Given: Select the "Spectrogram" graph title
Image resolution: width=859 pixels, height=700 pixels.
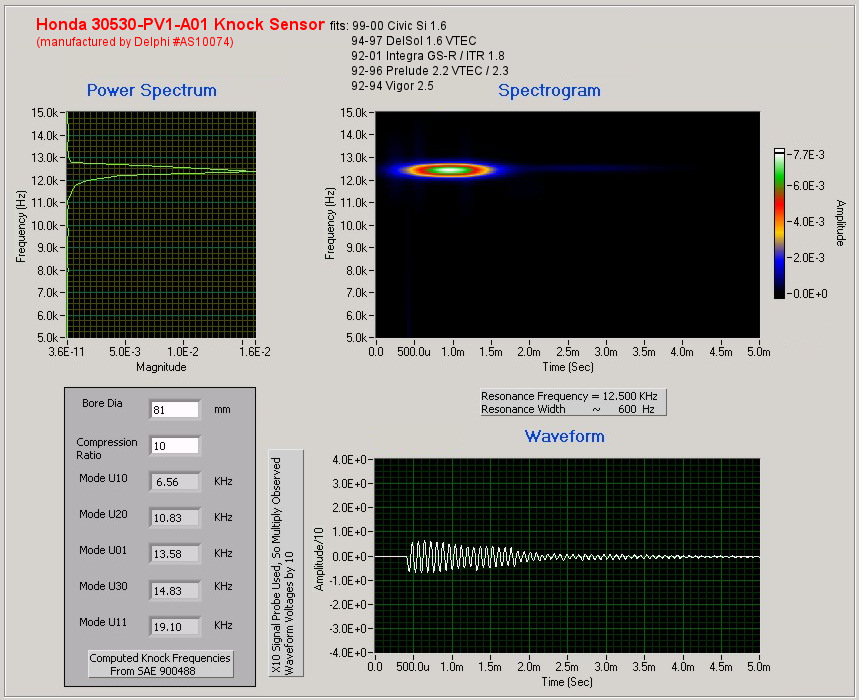Looking at the screenshot, I should [x=549, y=90].
